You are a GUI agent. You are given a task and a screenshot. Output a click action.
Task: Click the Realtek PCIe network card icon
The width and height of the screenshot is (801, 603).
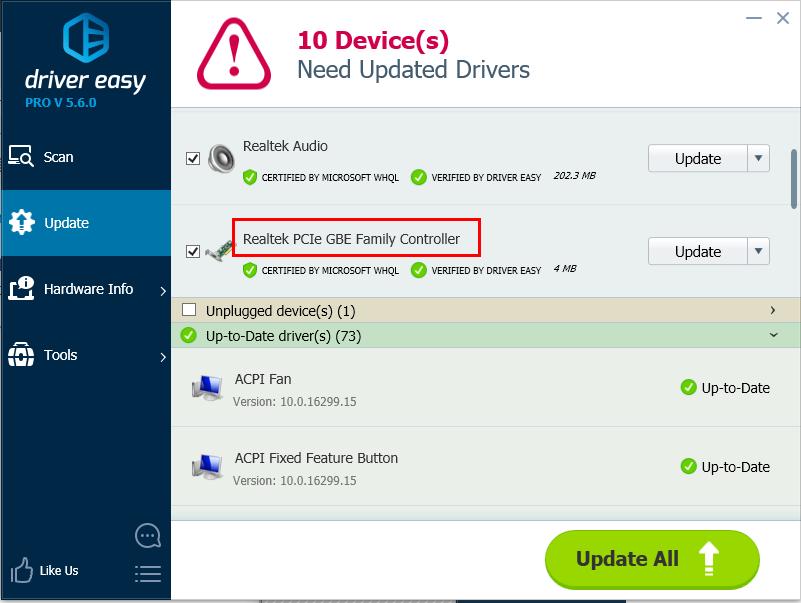(219, 252)
